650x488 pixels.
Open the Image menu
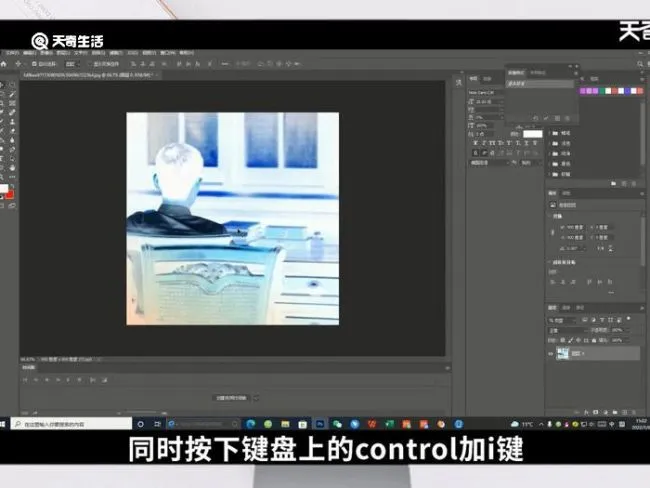pos(46,53)
